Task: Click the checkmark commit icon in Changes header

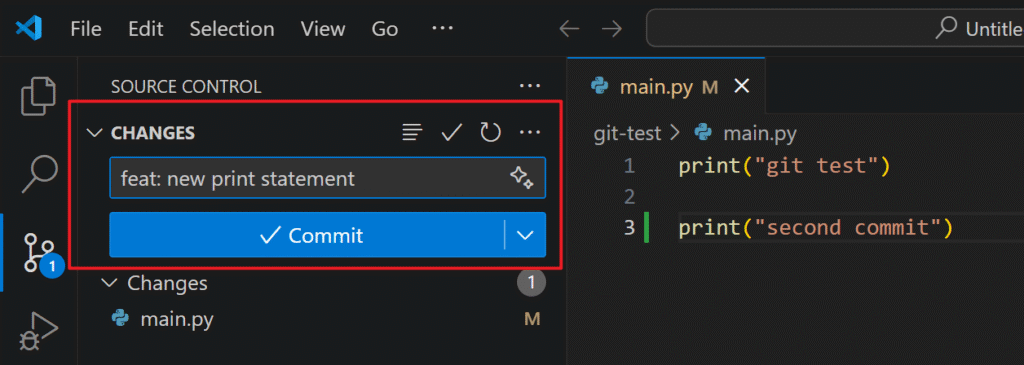Action: pyautogui.click(x=451, y=133)
